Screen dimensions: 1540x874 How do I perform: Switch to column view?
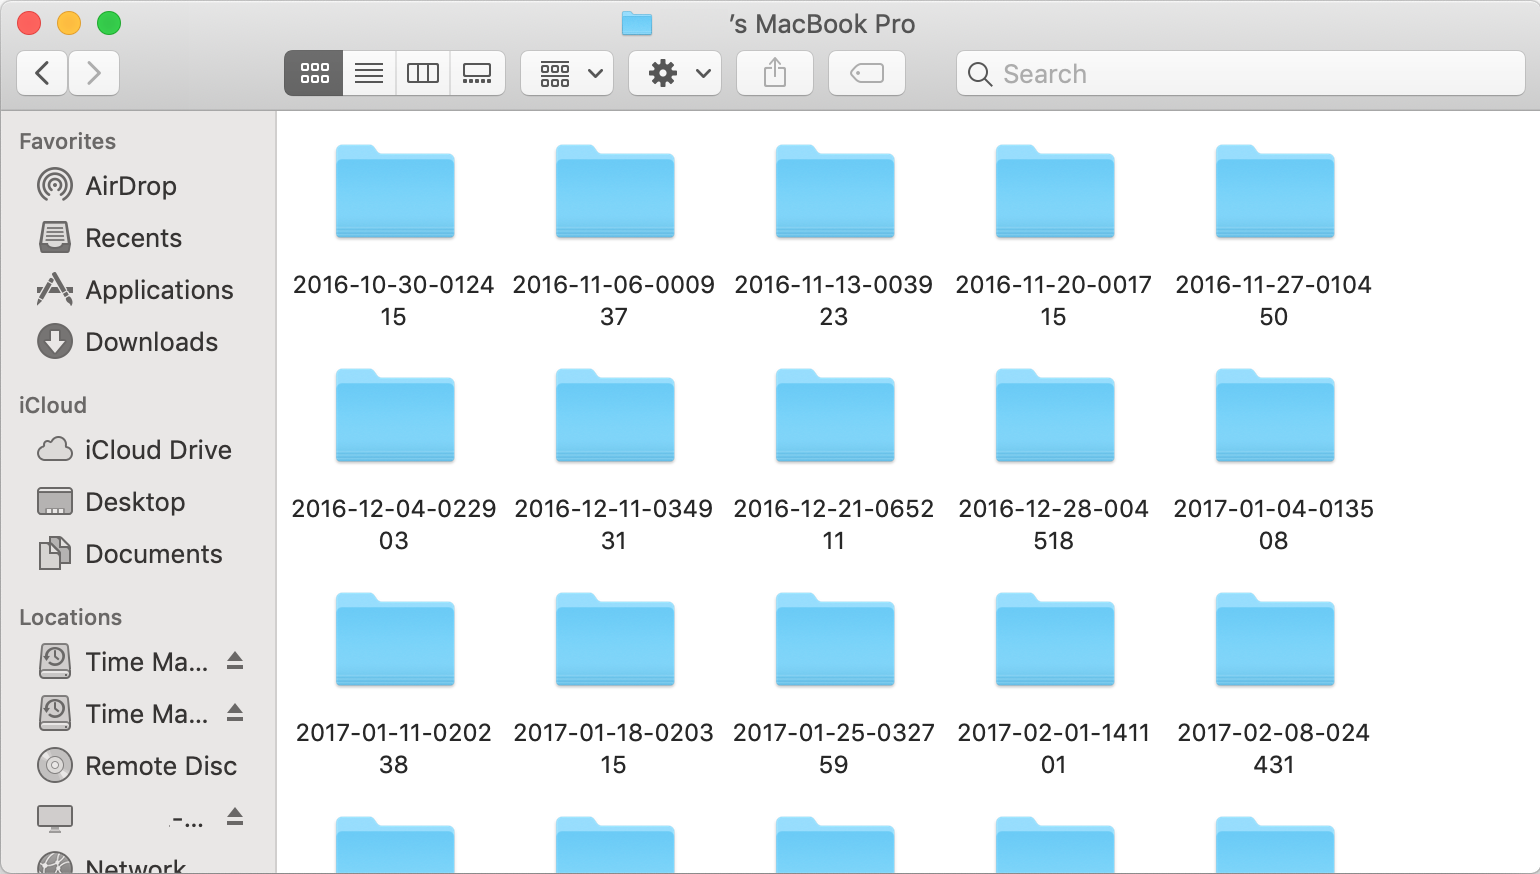pyautogui.click(x=423, y=73)
